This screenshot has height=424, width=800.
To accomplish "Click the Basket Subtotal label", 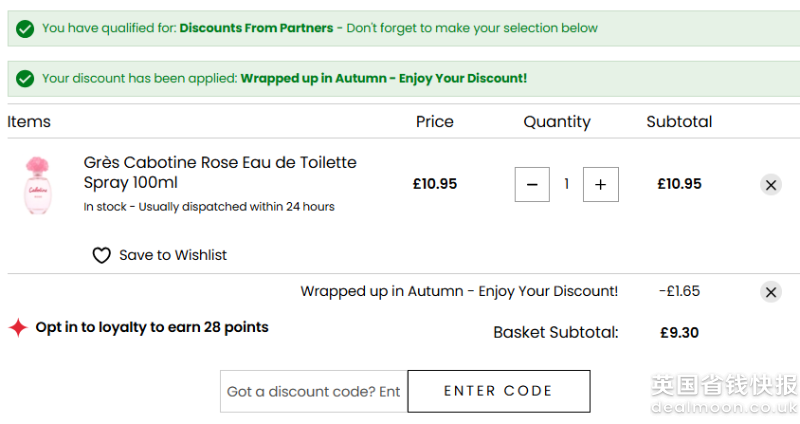I will 555,333.
